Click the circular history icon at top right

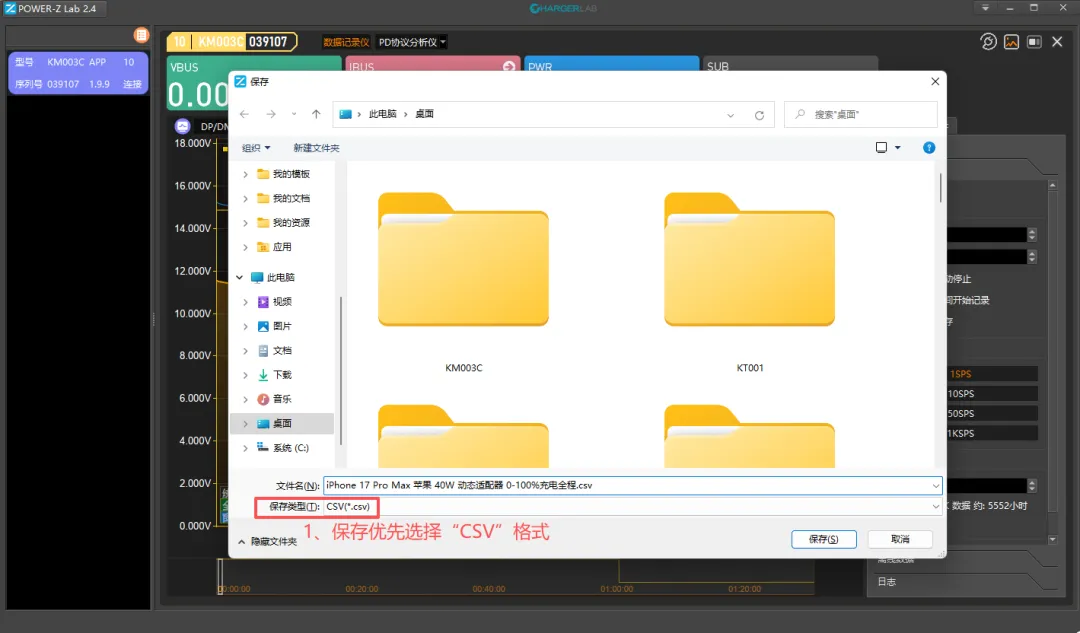click(x=988, y=42)
